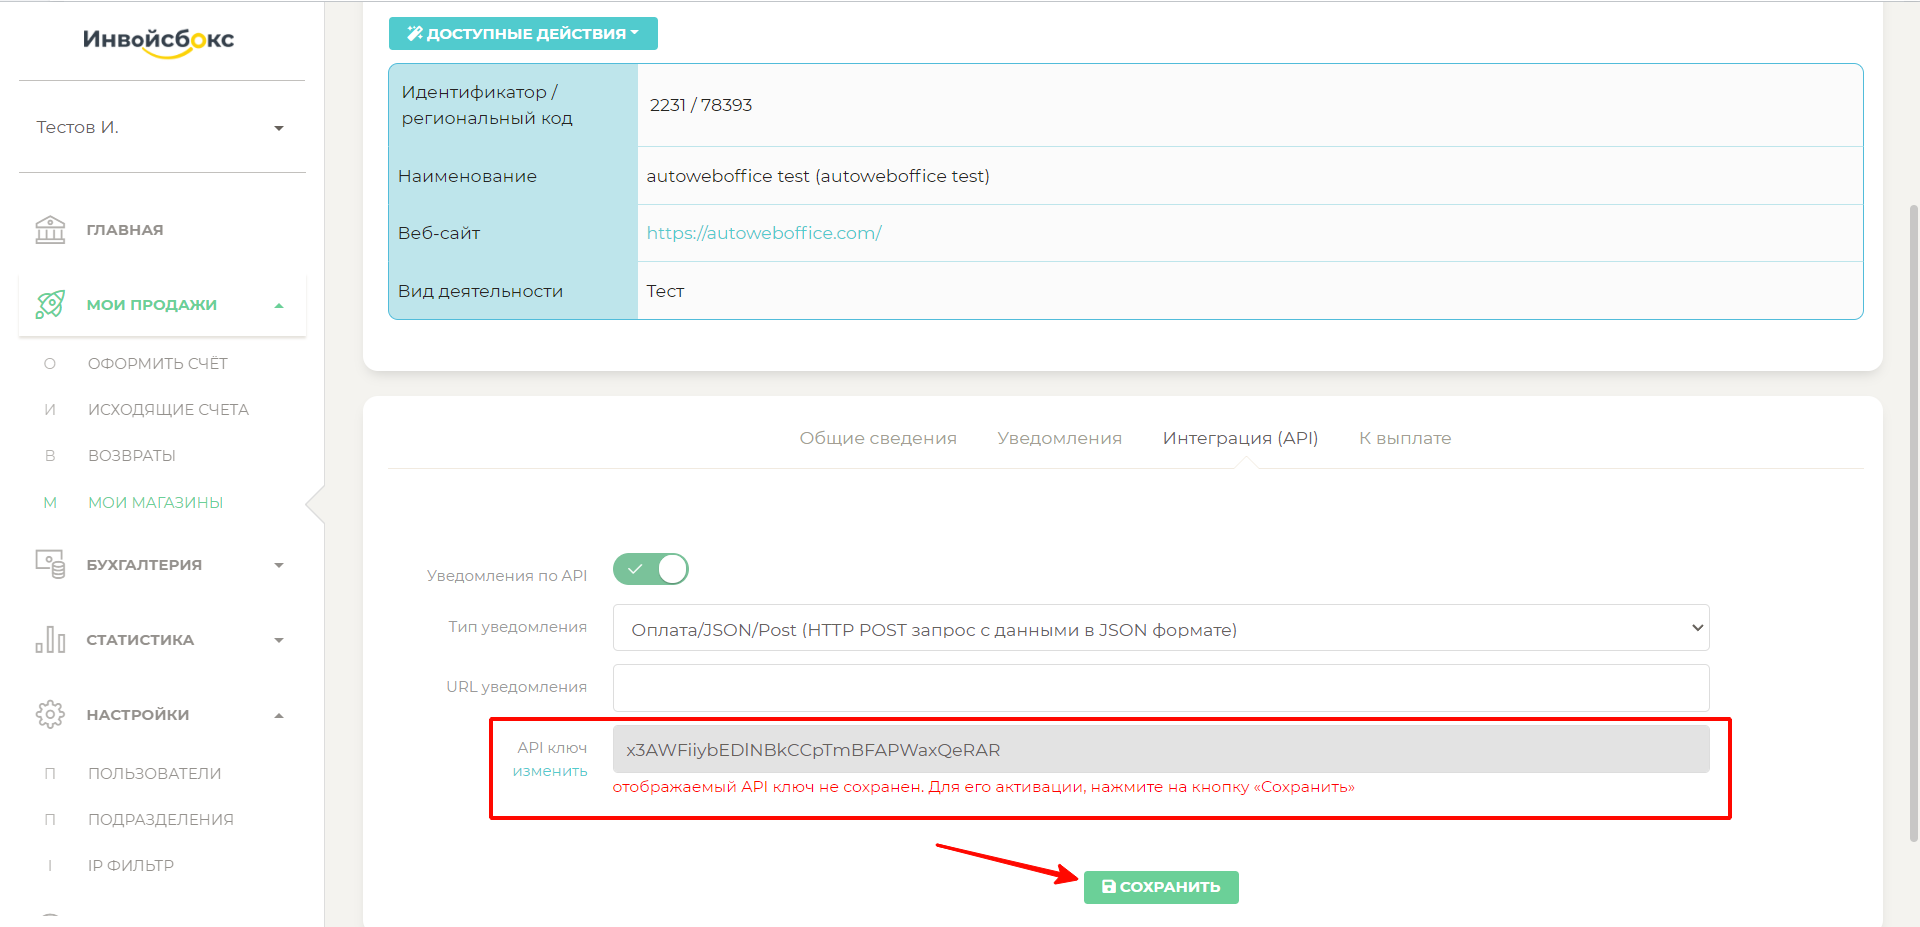This screenshot has height=927, width=1920.
Task: Click into the URL уведомления field
Action: [1160, 688]
